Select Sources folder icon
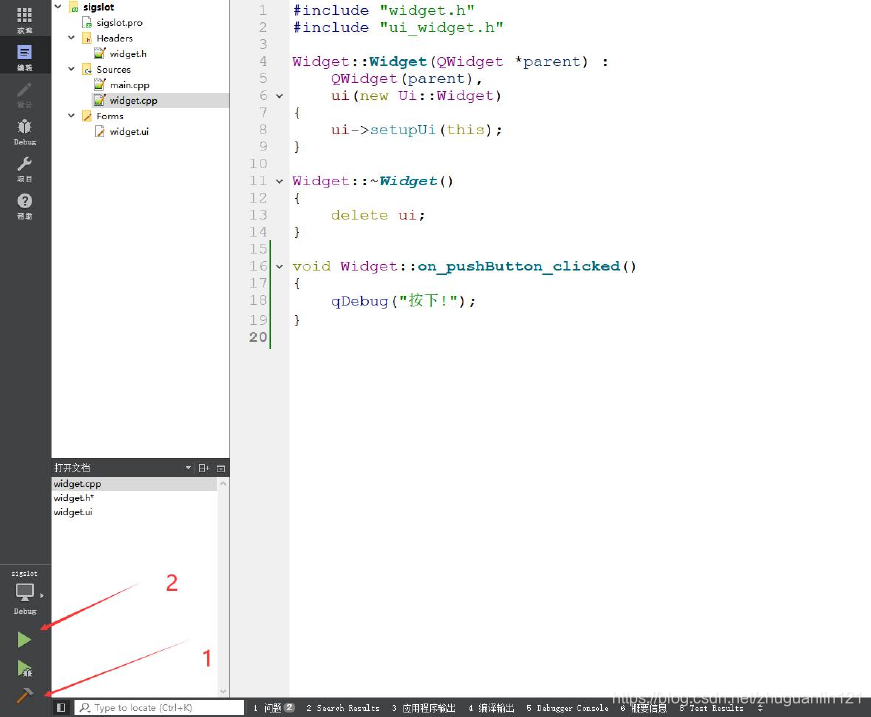Screen dimensions: 871x717 pos(87,69)
